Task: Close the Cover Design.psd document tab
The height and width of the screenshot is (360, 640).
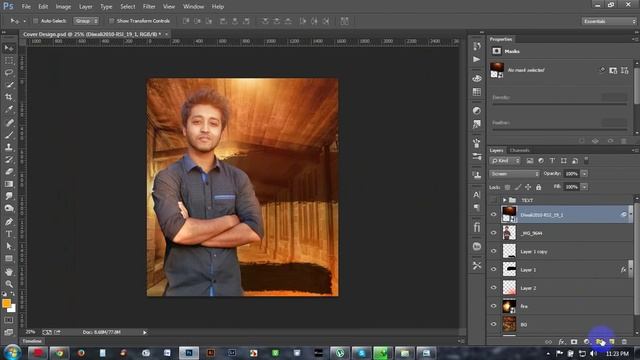Action: coord(167,34)
